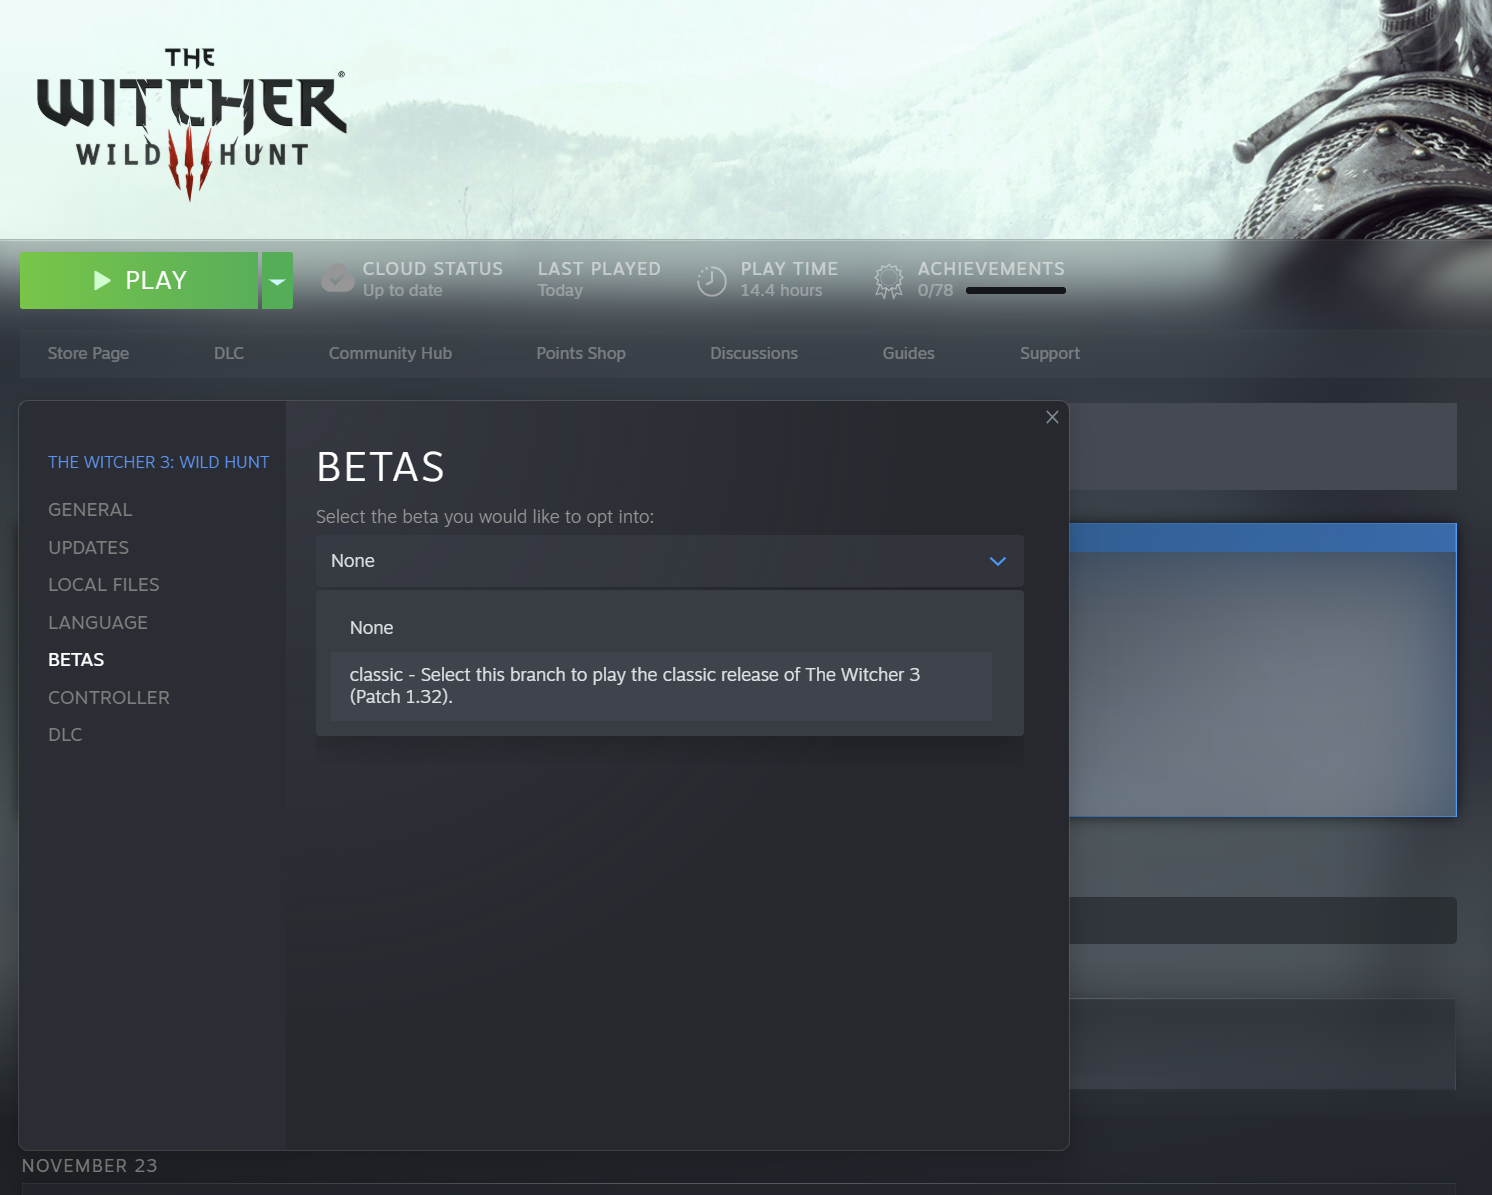Click the green play triangle icon
The image size is (1492, 1195).
pyautogui.click(x=100, y=280)
